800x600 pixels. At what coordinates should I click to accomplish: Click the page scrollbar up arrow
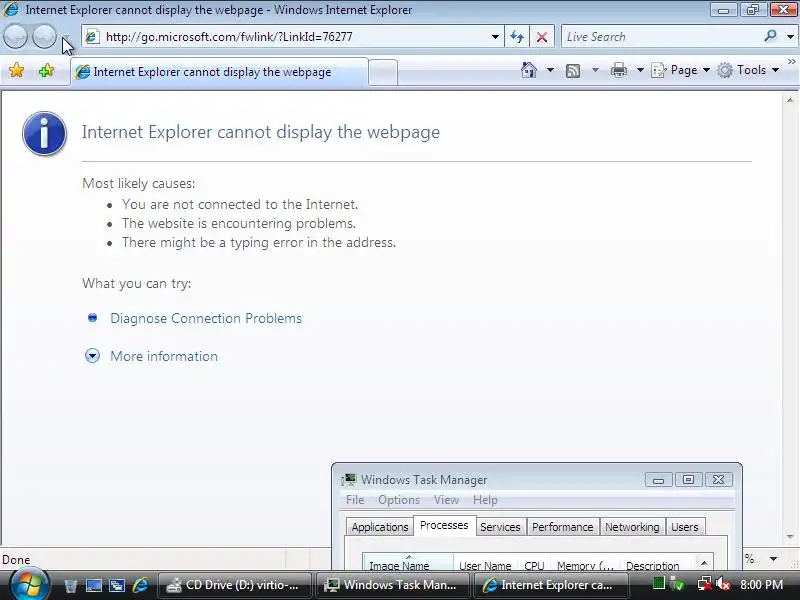pos(790,101)
